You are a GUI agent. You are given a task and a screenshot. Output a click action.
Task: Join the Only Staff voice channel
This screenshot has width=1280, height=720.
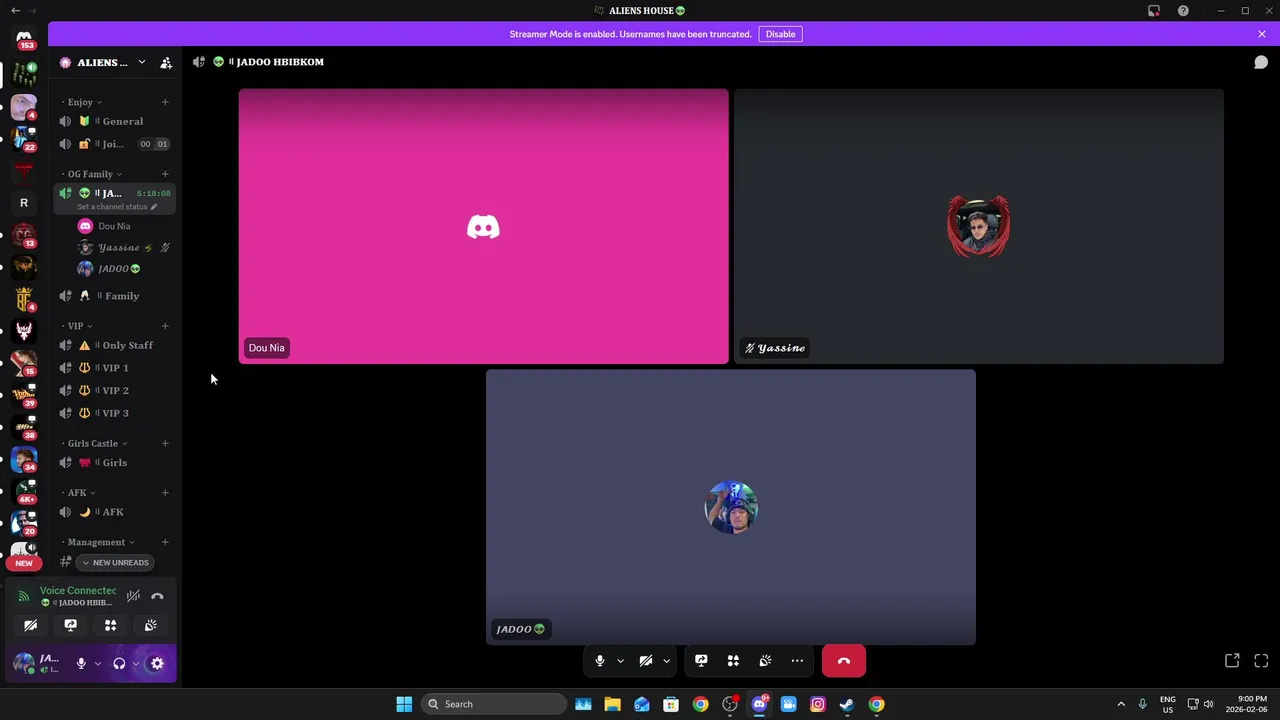pos(115,345)
